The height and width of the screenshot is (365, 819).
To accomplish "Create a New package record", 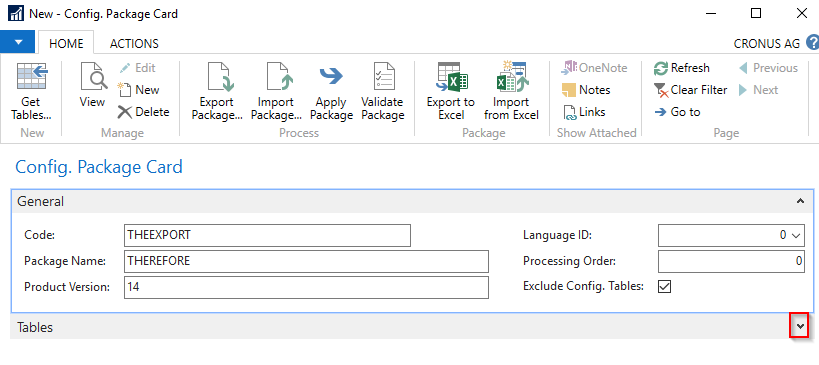I will pos(138,90).
